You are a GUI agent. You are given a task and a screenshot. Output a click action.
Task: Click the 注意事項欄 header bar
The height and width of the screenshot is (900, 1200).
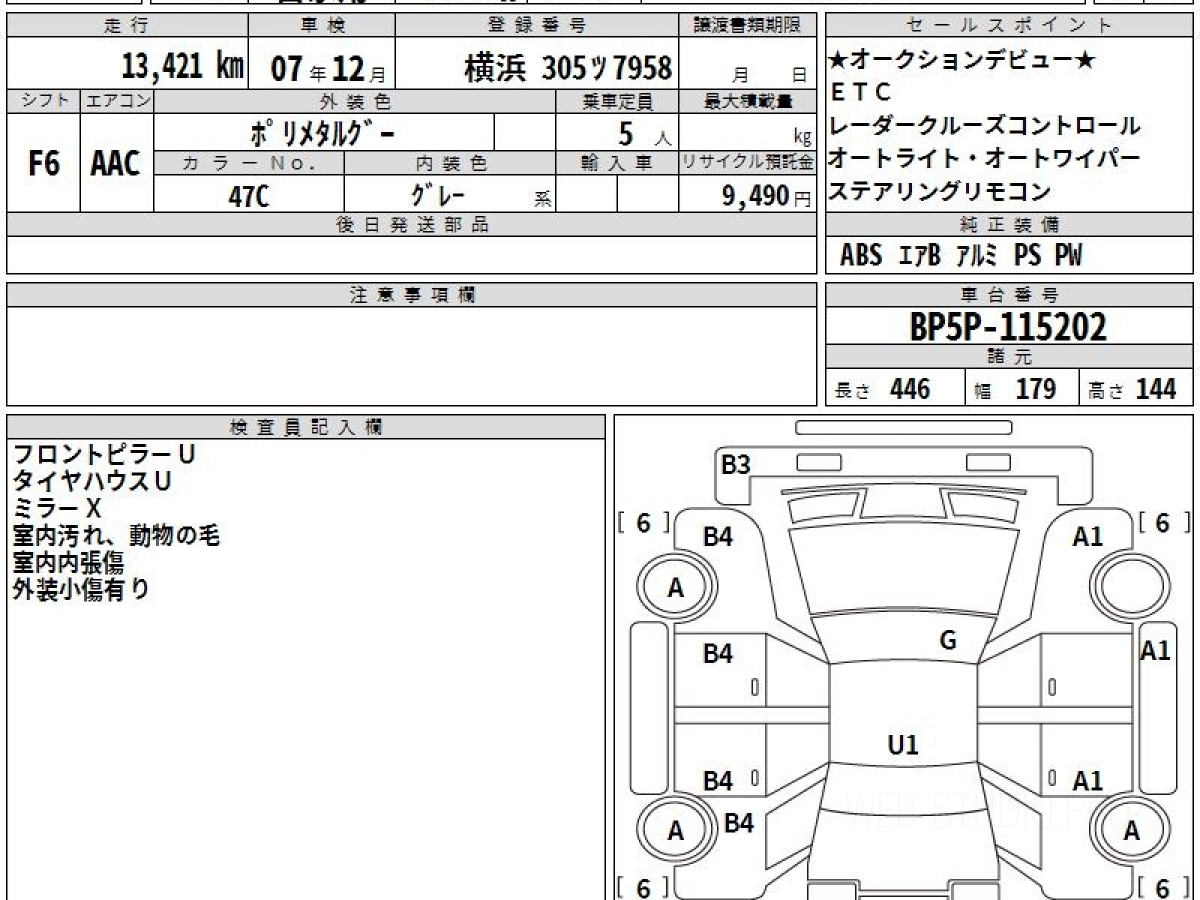pos(412,295)
